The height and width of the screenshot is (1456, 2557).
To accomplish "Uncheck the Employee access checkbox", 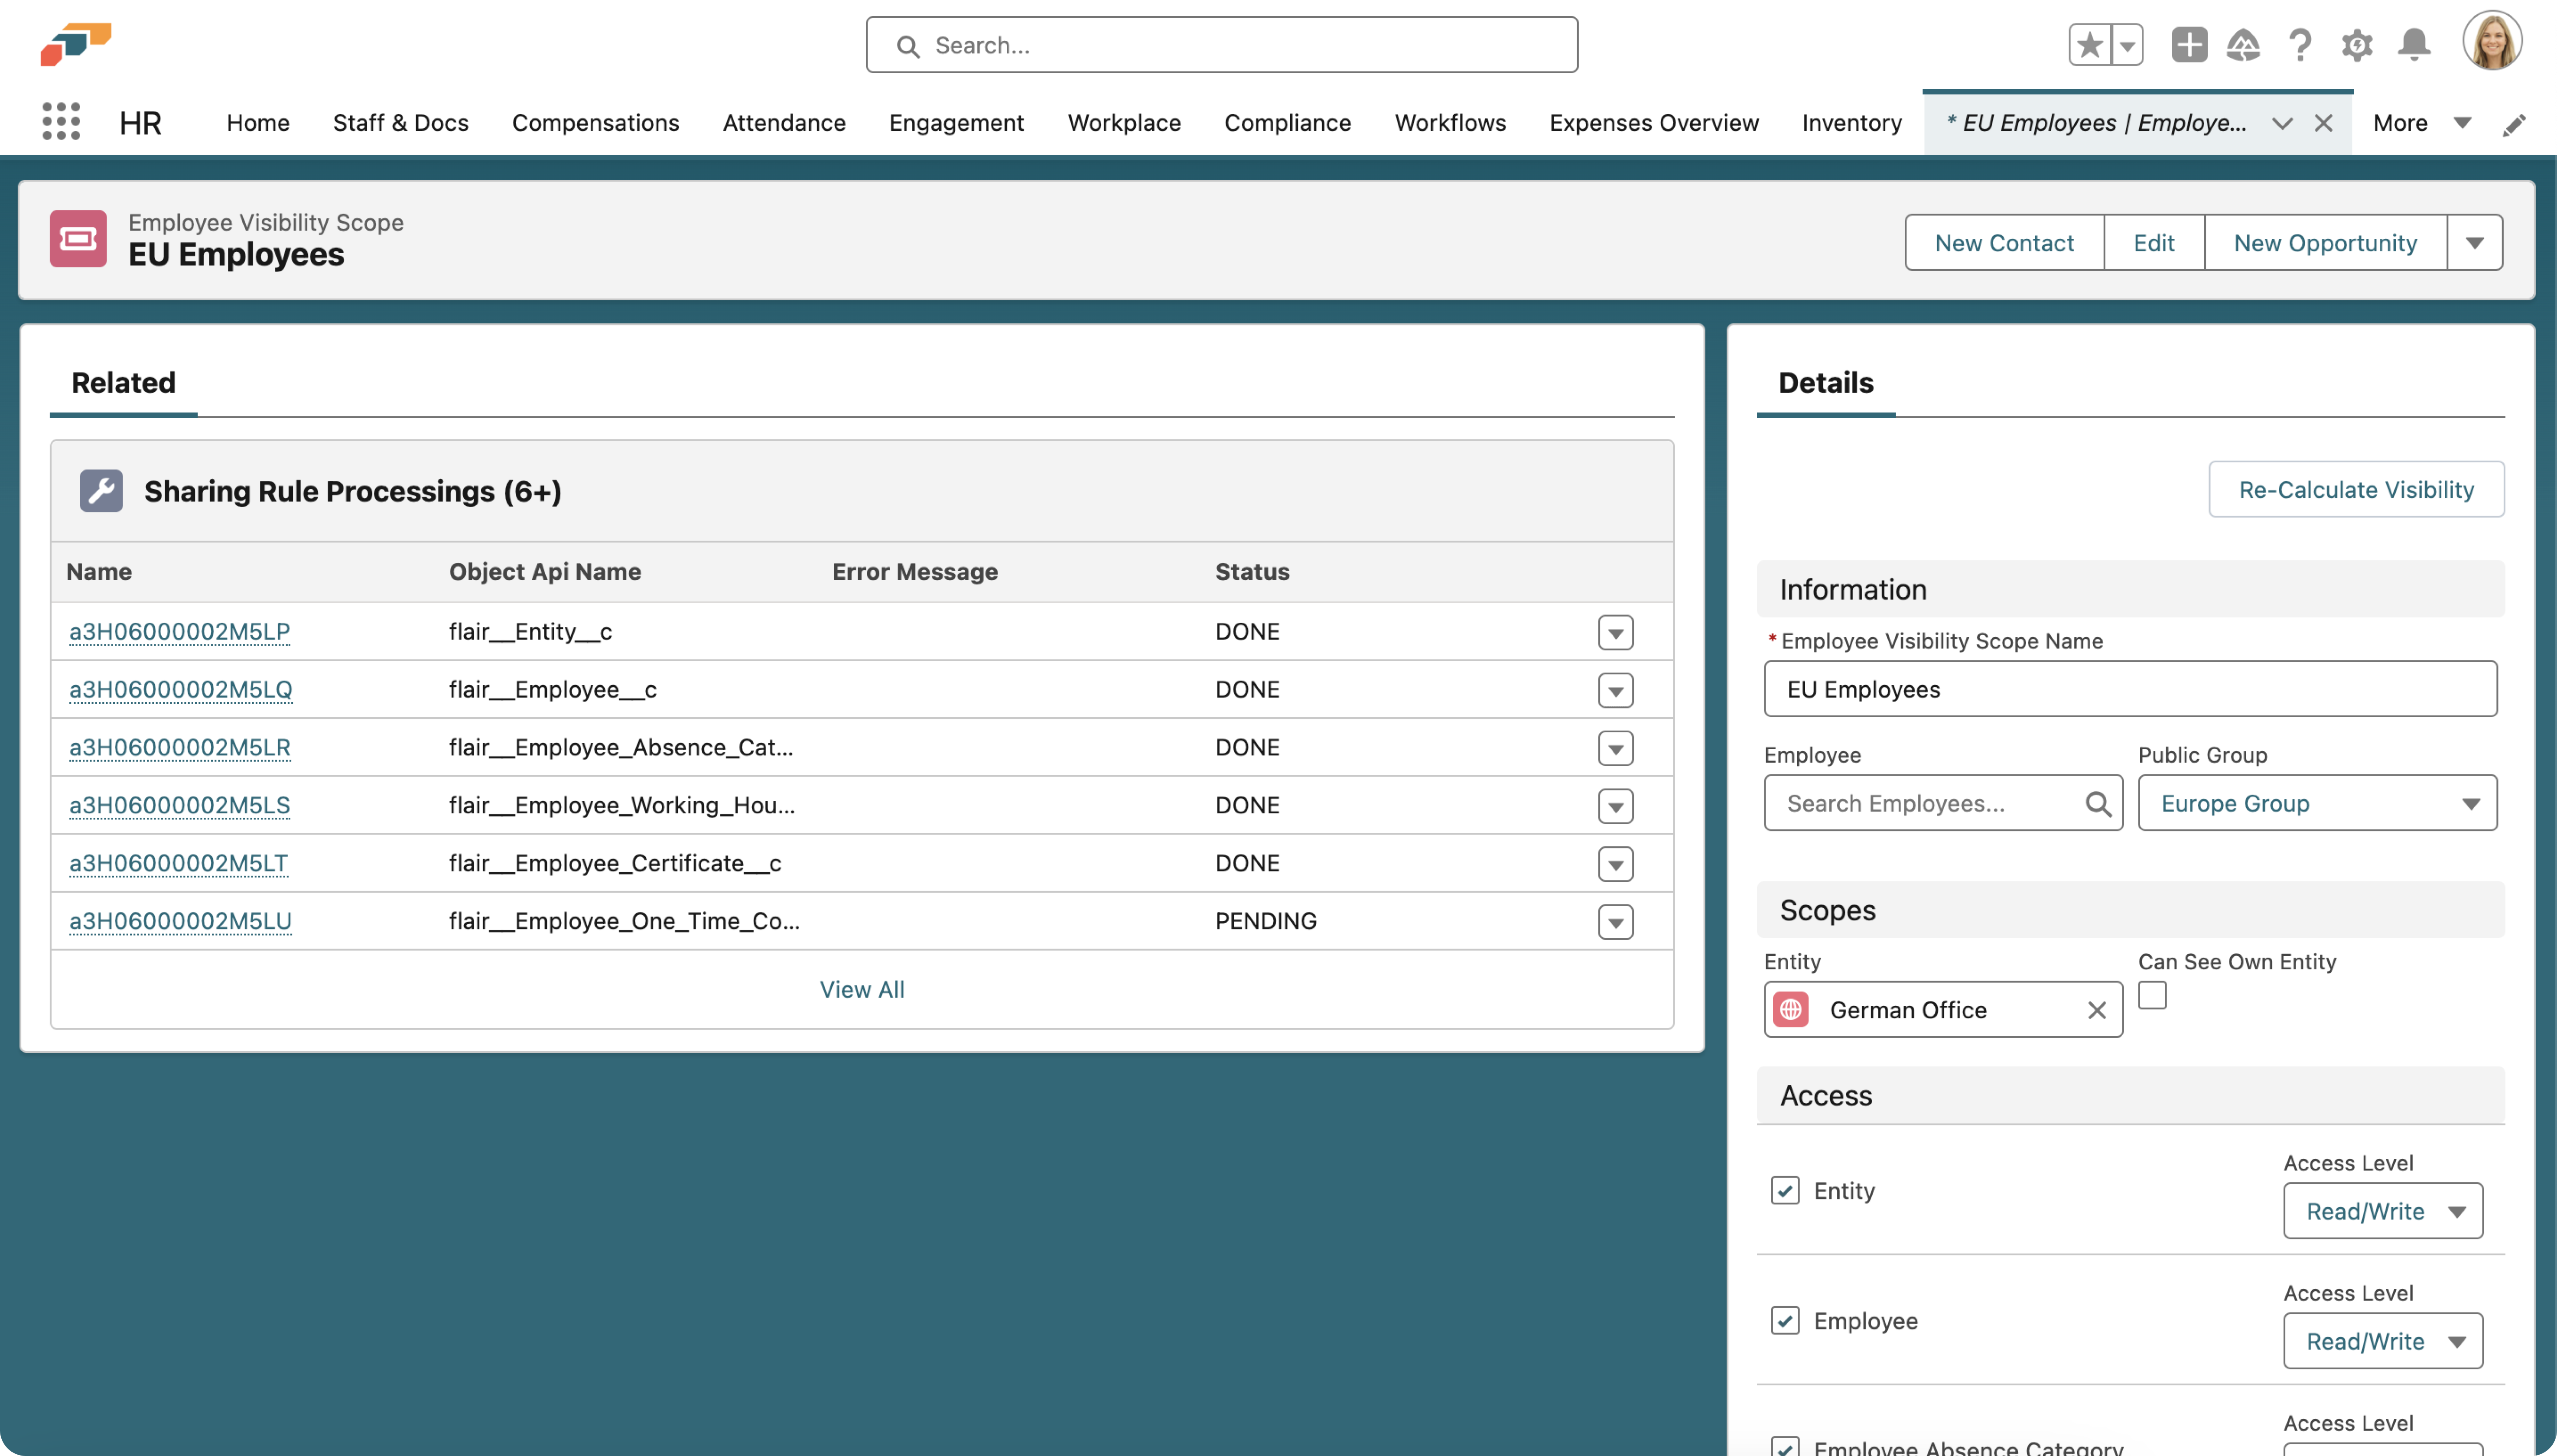I will 1785,1320.
